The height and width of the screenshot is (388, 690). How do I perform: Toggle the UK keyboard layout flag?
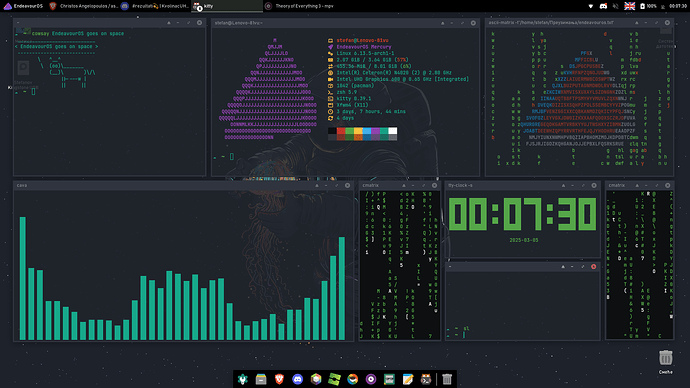630,6
